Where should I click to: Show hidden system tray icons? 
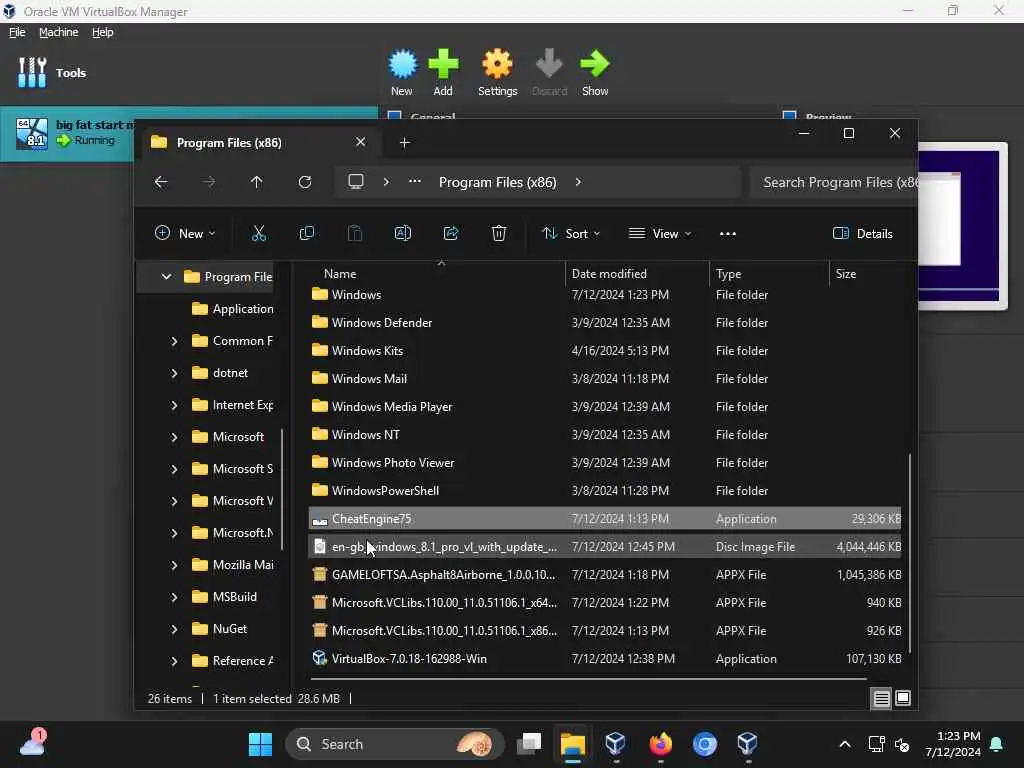pos(844,744)
